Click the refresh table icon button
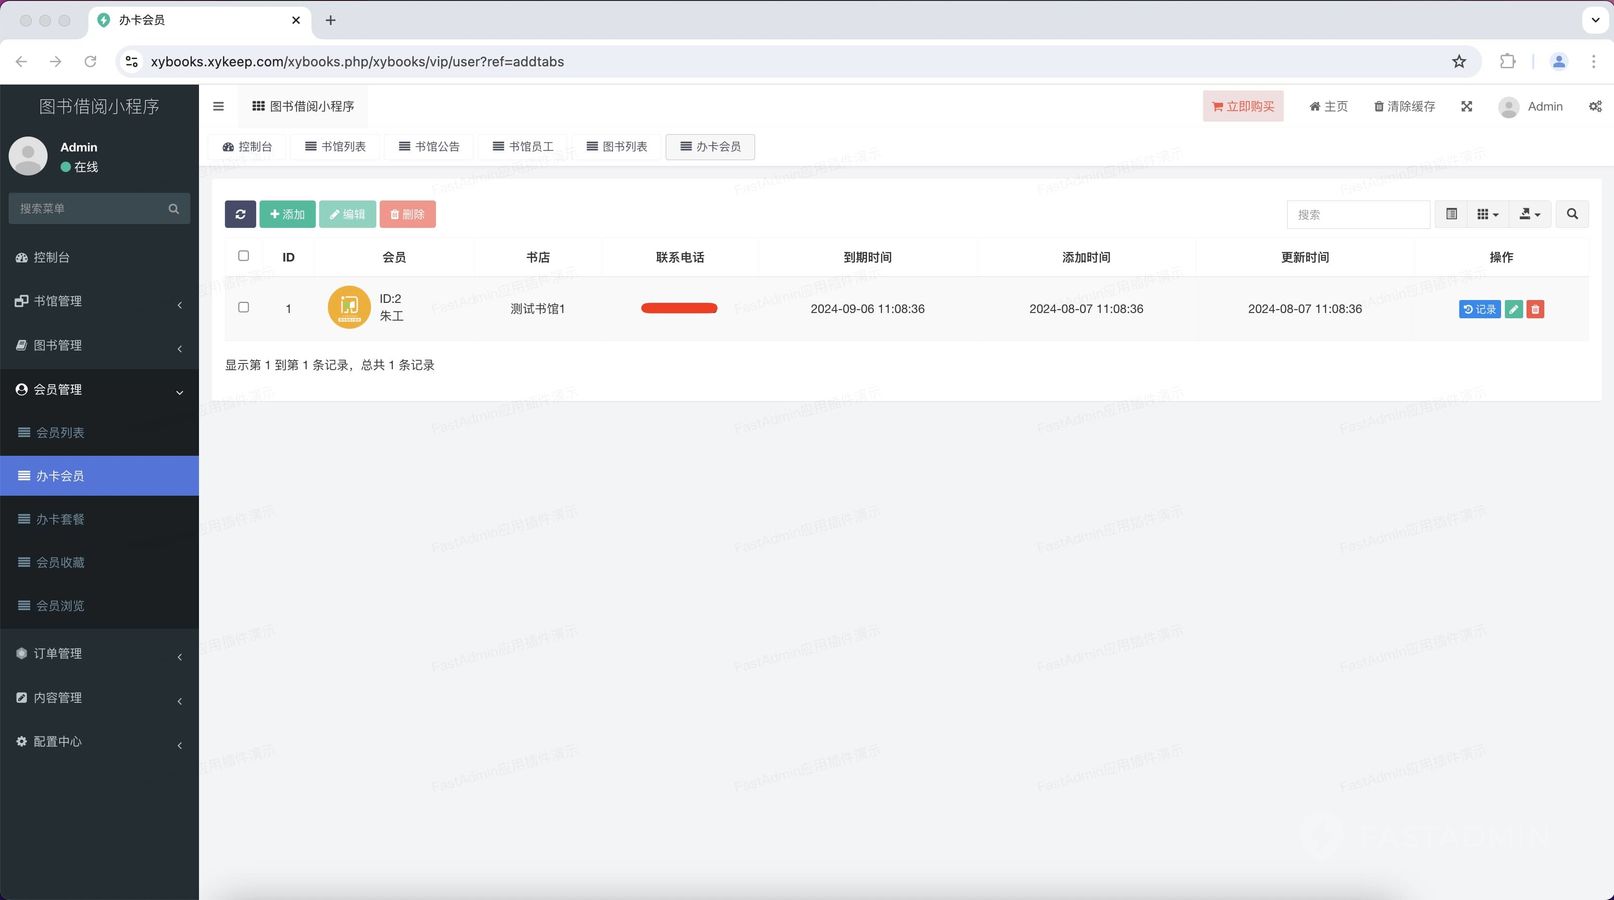1614x900 pixels. click(240, 214)
